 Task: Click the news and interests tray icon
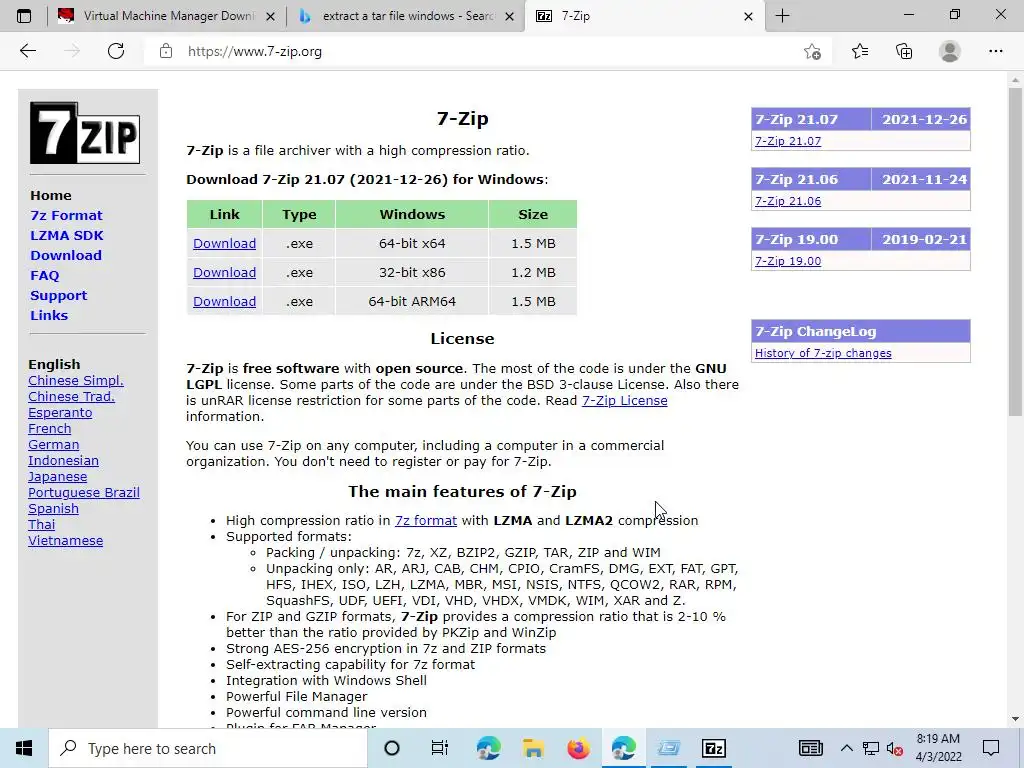(810, 748)
